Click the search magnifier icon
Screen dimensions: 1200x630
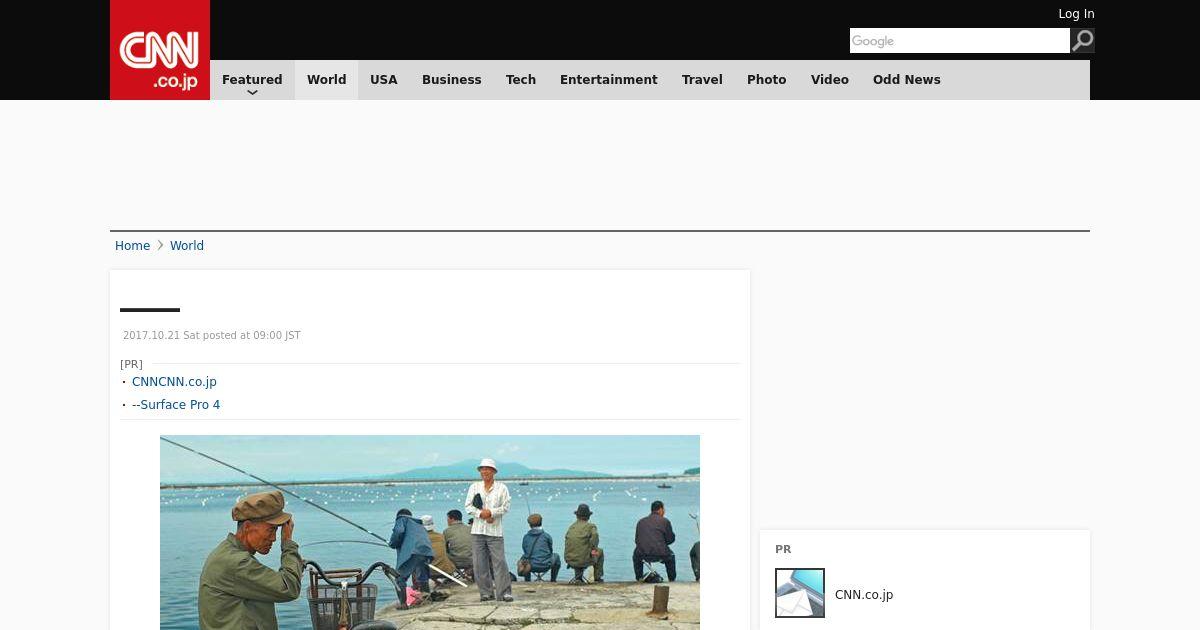(x=1083, y=41)
